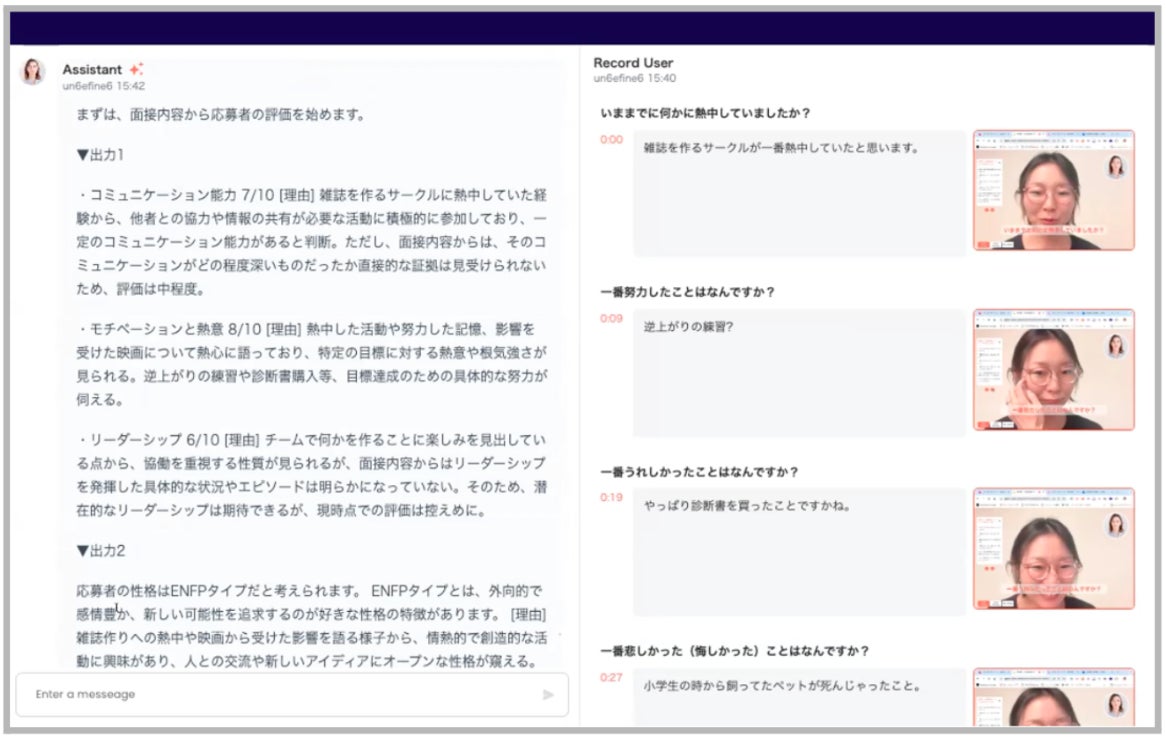Screen dimensions: 1166x738
Task: Jump to the 0:19 timestamp
Action: point(611,497)
